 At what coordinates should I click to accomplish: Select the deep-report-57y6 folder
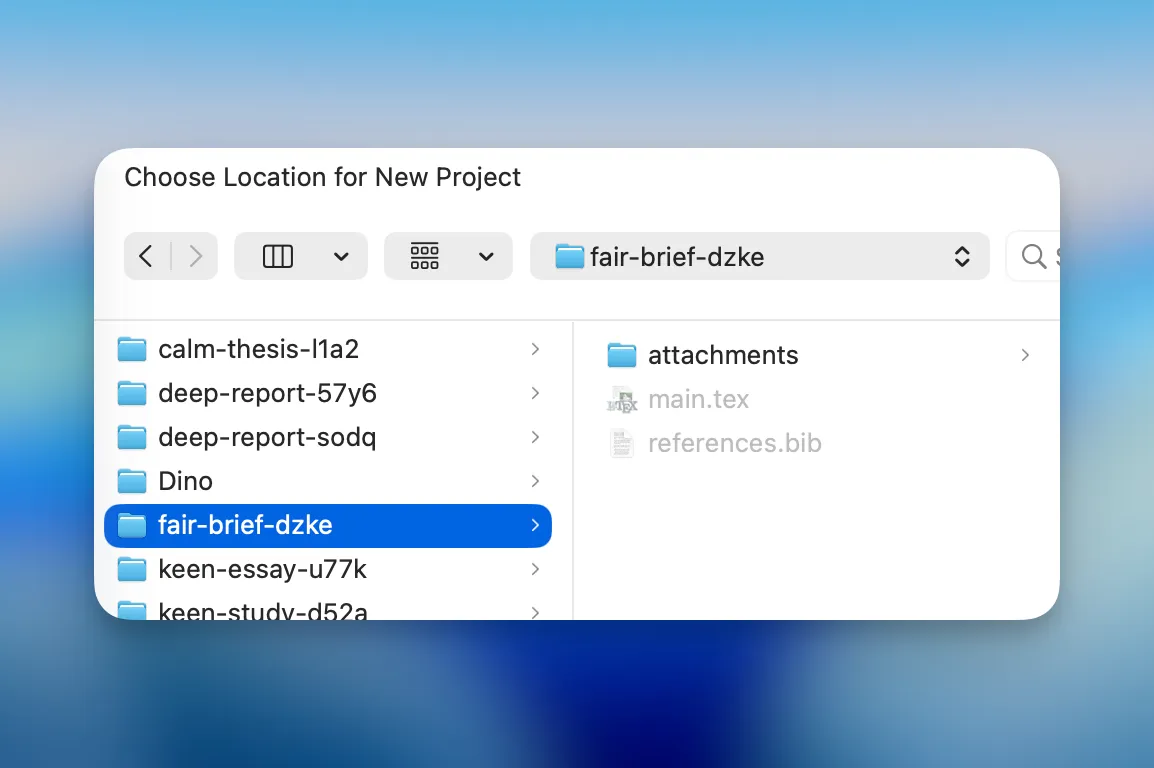(267, 393)
